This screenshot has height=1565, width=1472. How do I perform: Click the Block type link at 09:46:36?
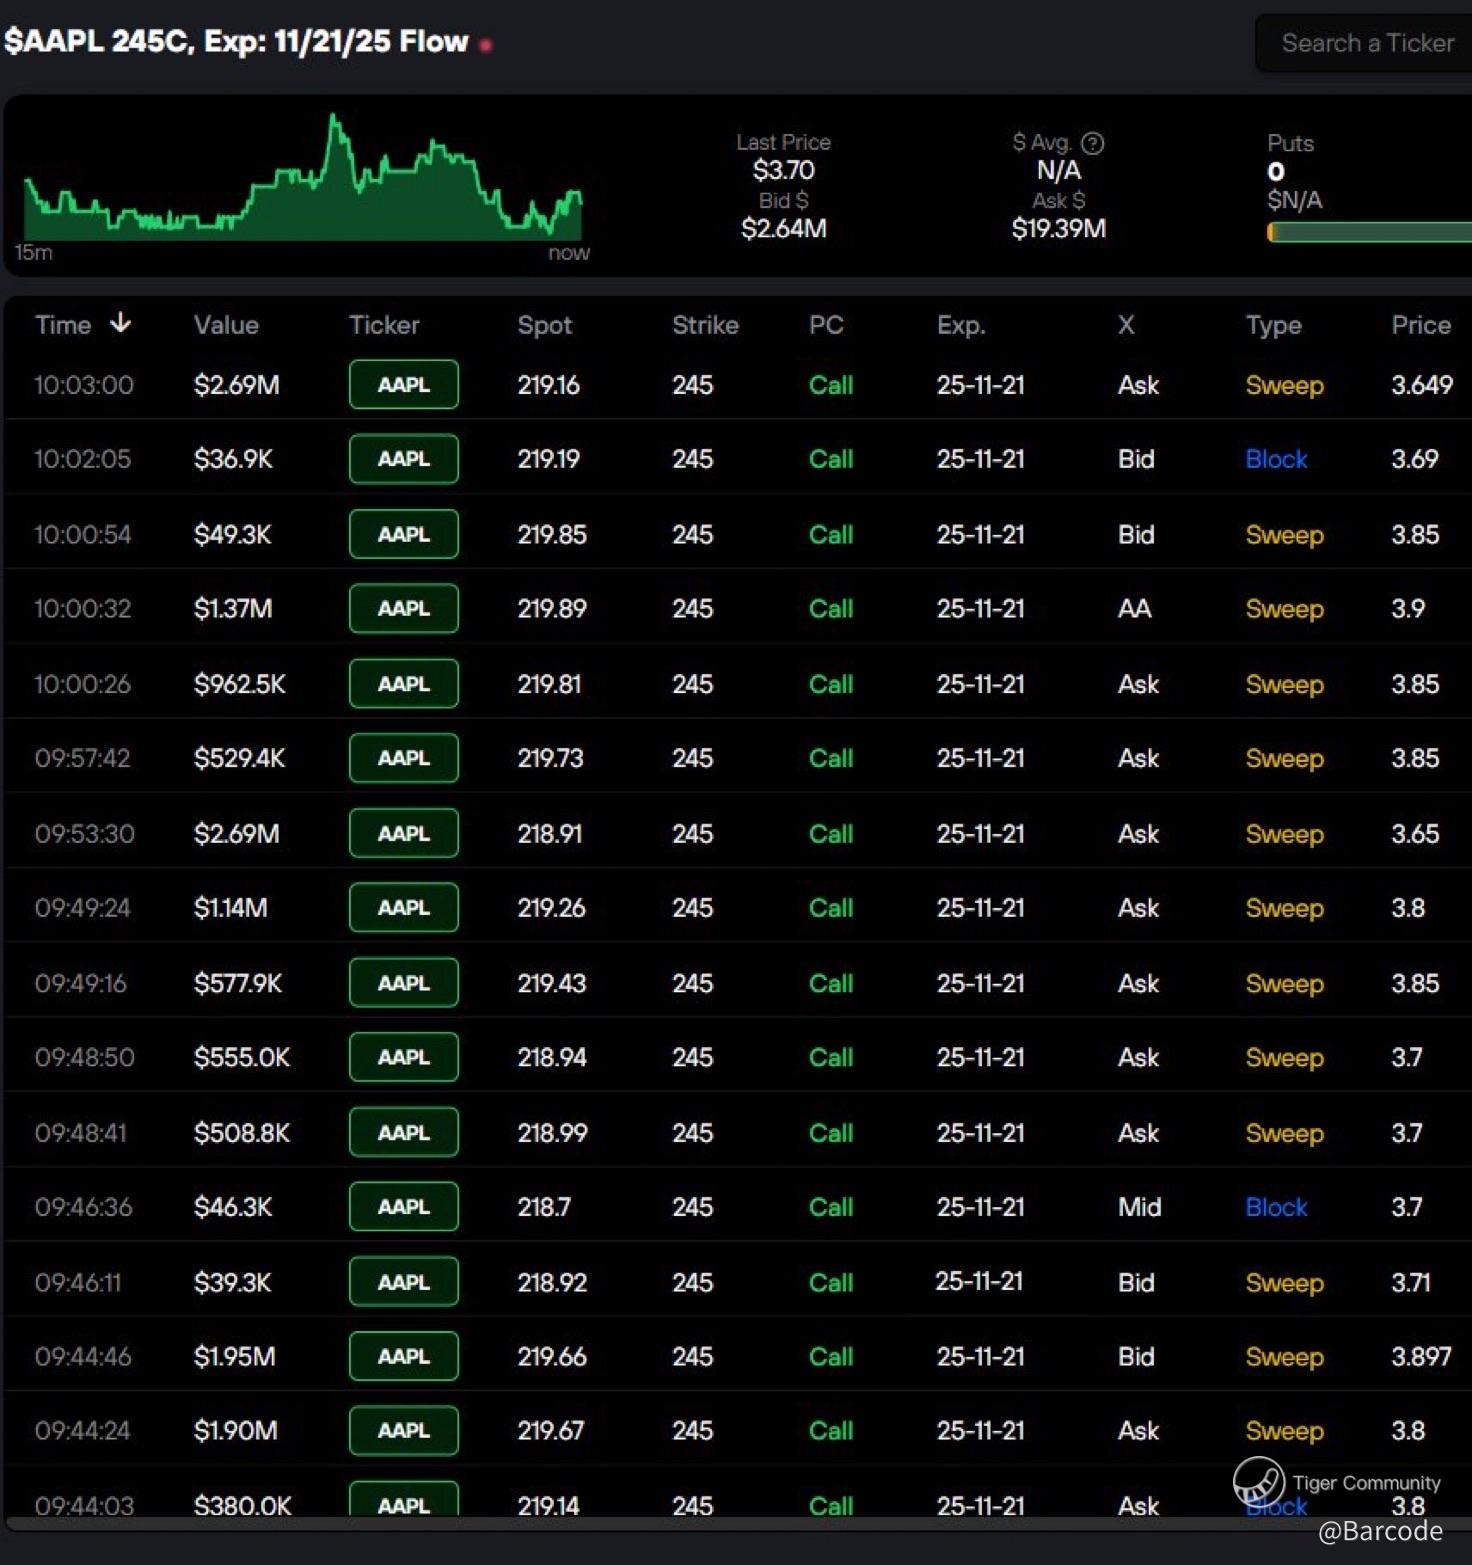1276,1207
